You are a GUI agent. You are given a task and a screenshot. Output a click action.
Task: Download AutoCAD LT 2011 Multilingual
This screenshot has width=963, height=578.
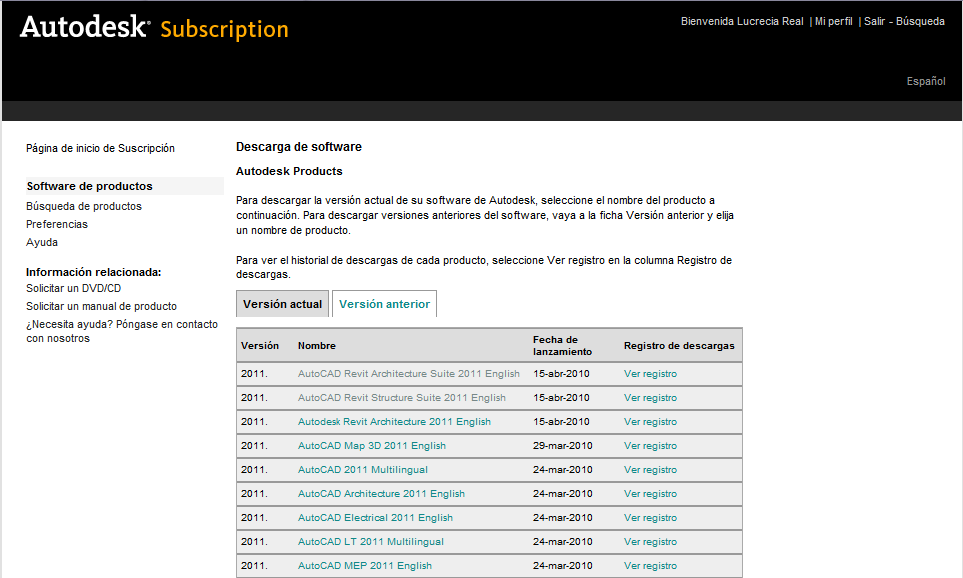(x=370, y=541)
